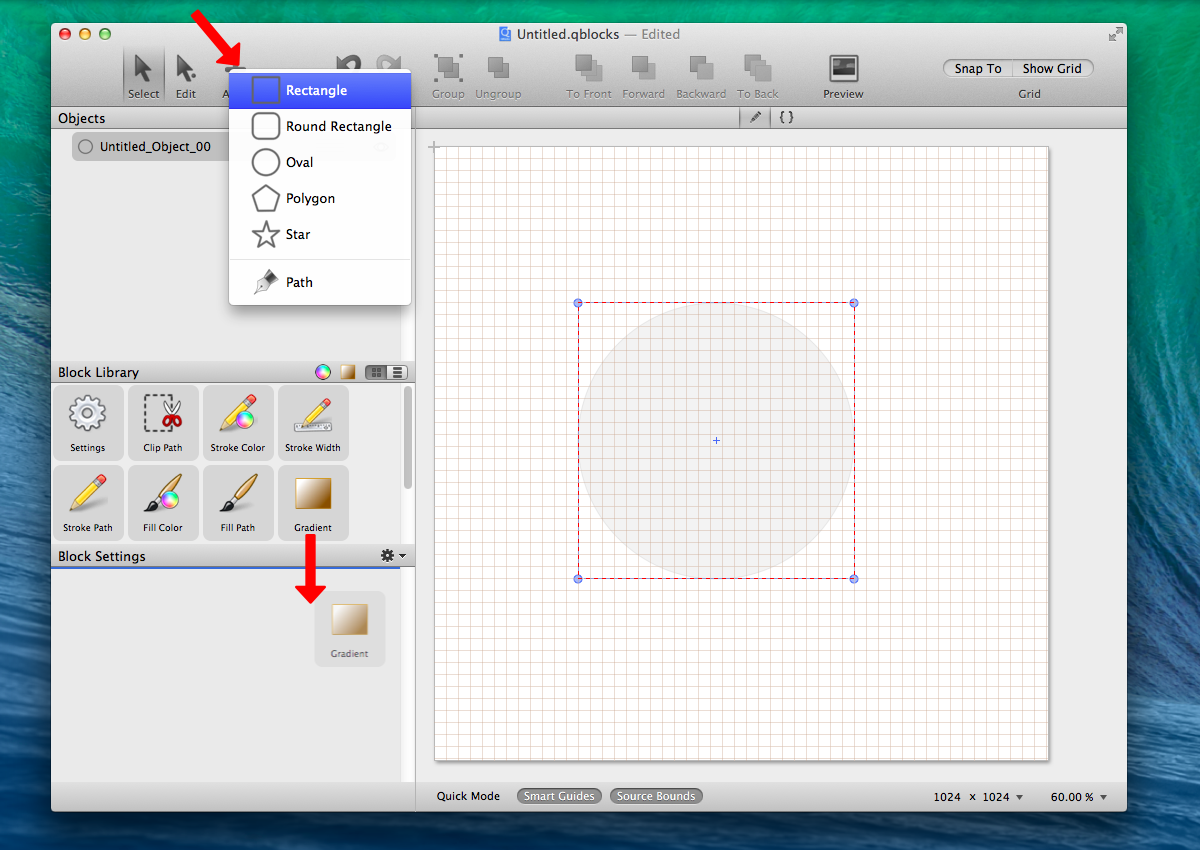Viewport: 1200px width, 850px height.
Task: Click the gradient icon in Block Library header
Action: [x=348, y=372]
